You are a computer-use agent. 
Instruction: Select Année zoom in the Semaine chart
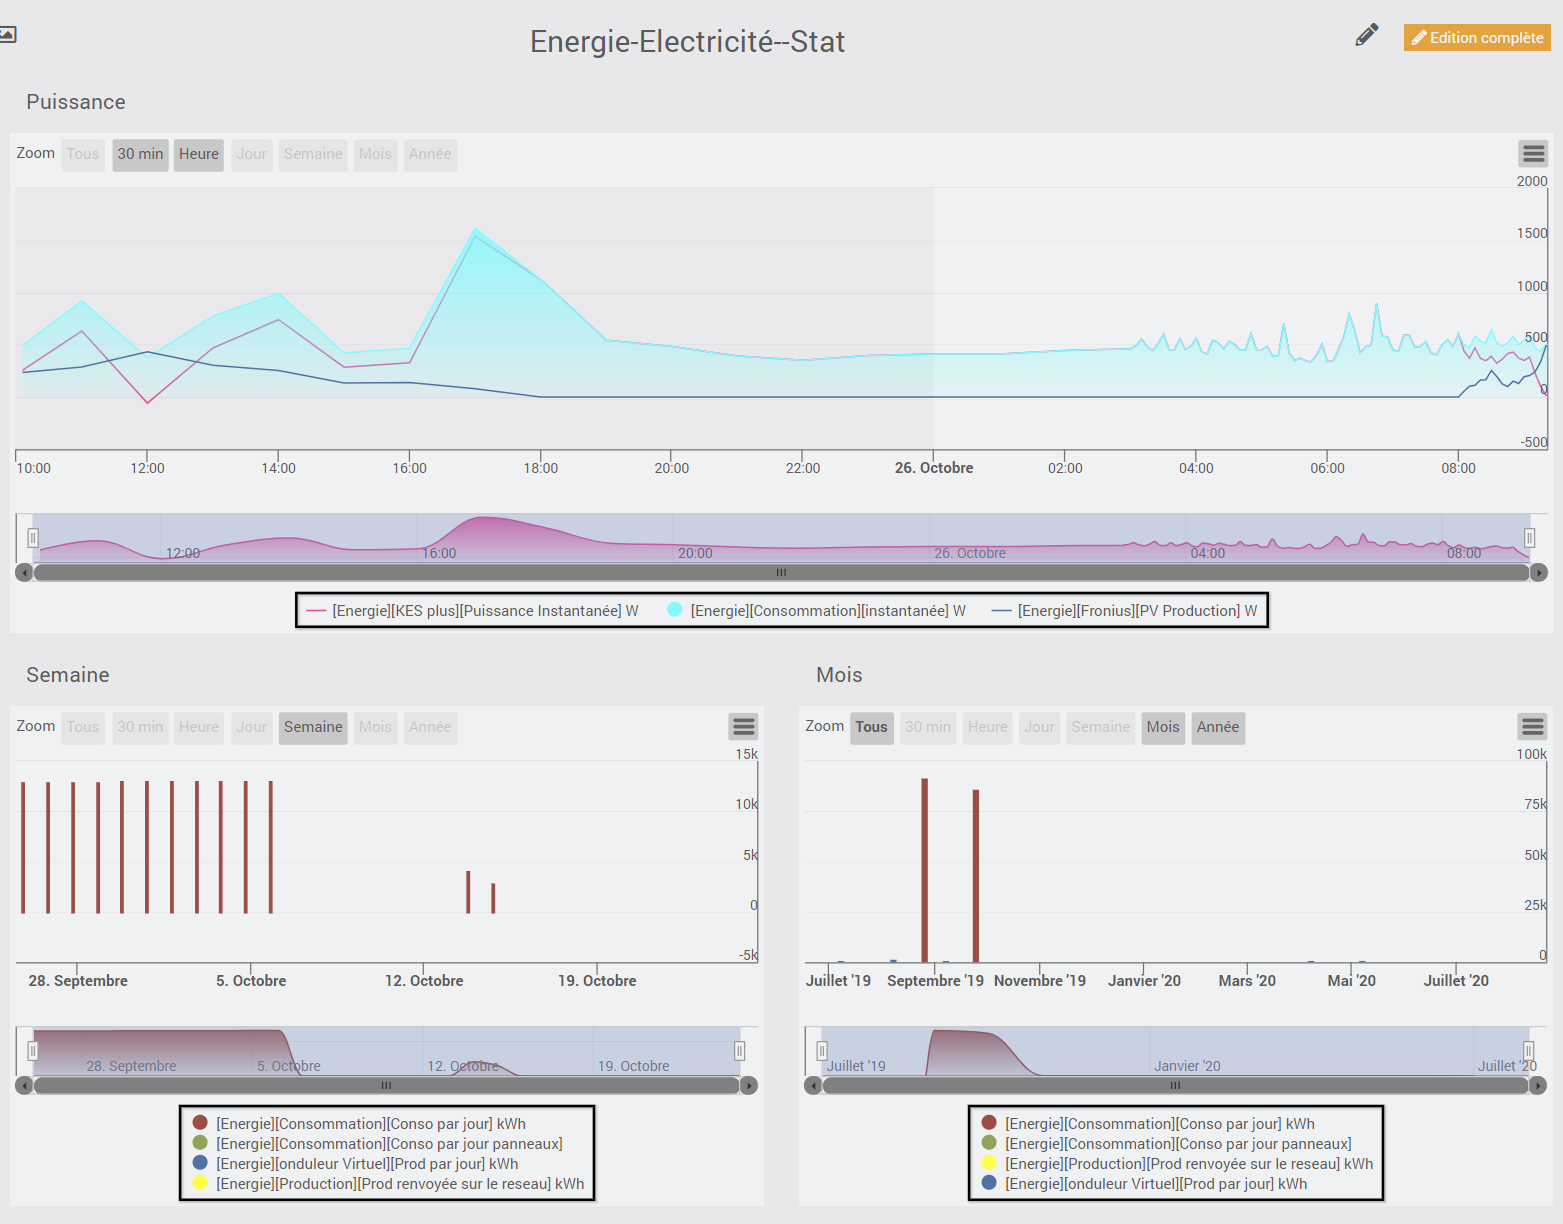click(430, 727)
